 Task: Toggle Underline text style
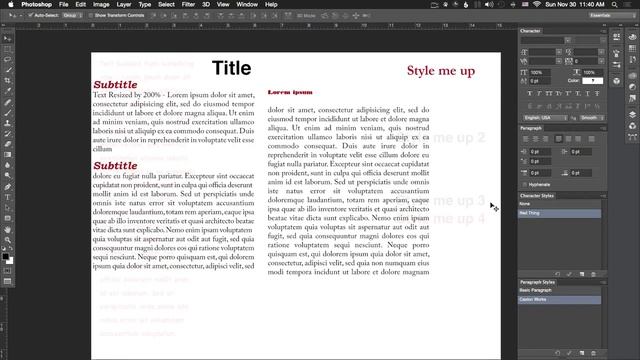click(x=587, y=94)
